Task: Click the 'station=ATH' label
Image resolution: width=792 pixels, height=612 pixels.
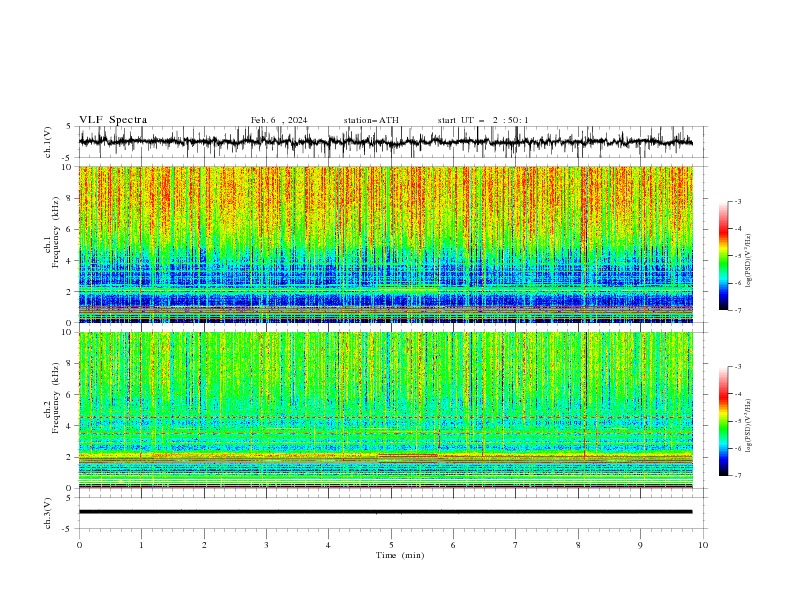Action: point(371,120)
